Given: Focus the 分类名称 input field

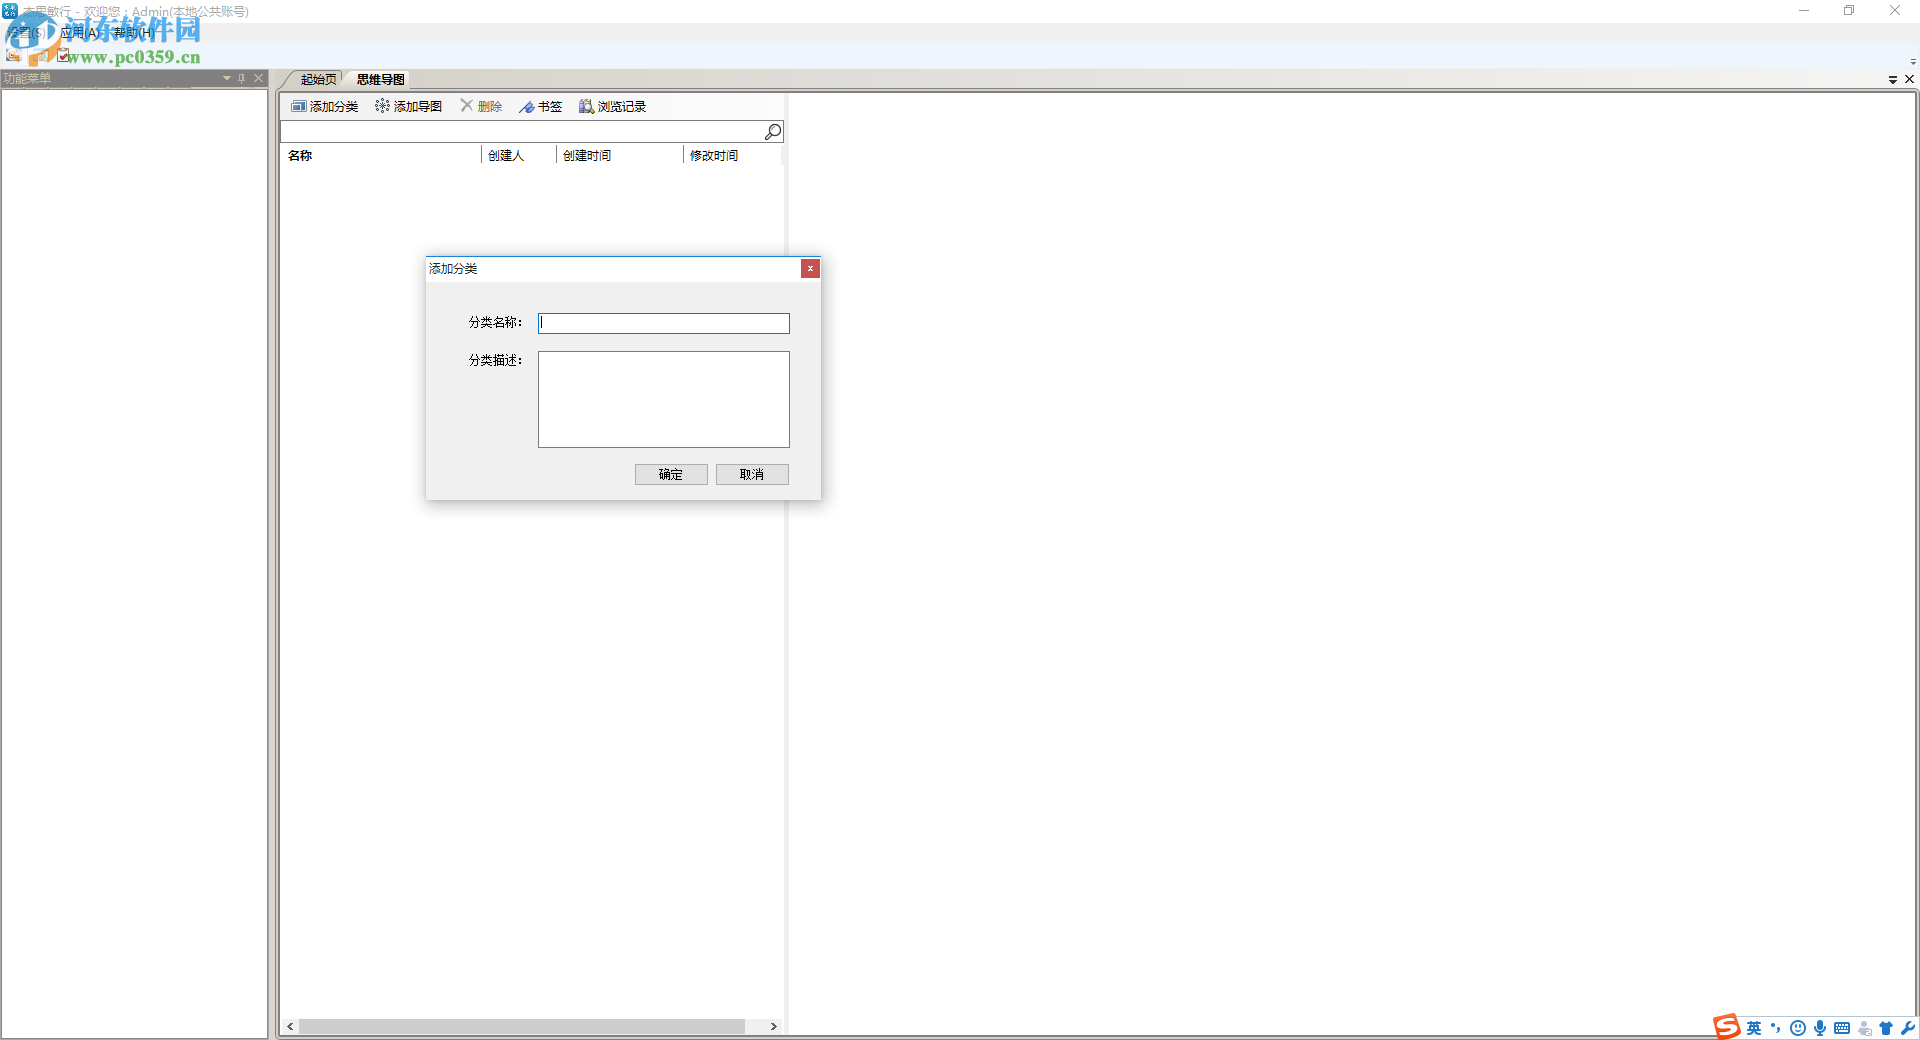Looking at the screenshot, I should coord(664,323).
